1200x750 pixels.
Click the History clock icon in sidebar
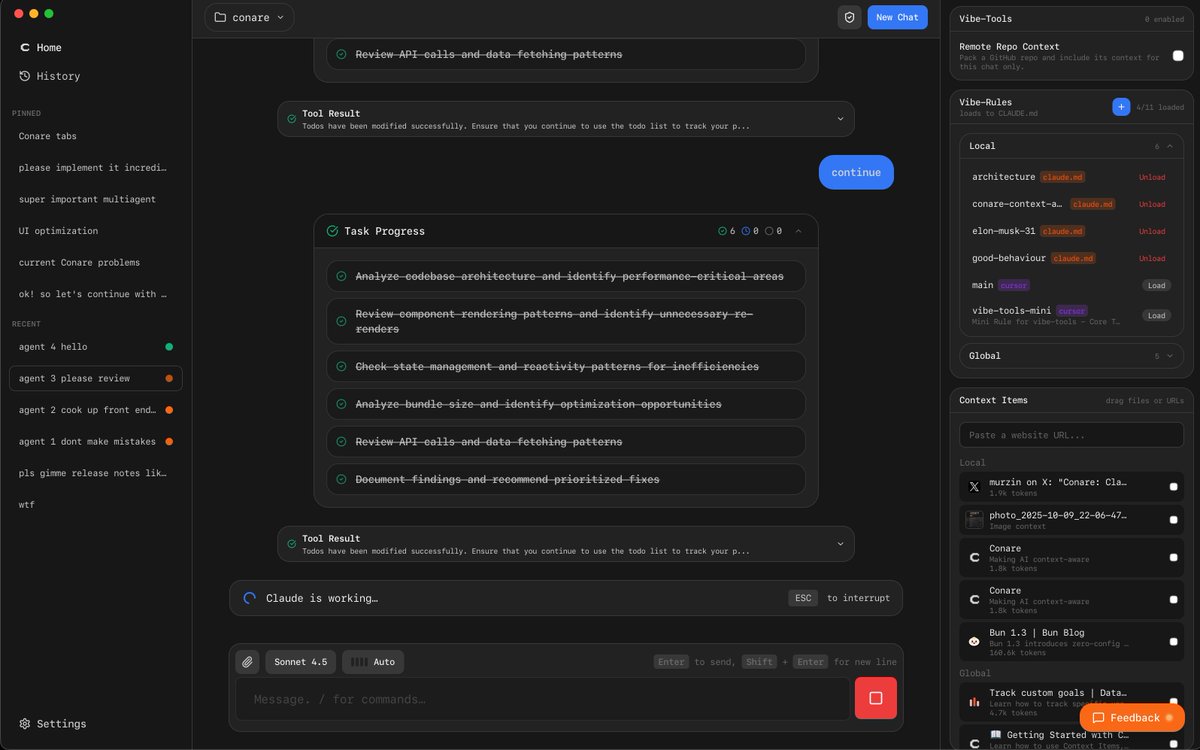pyautogui.click(x=25, y=76)
